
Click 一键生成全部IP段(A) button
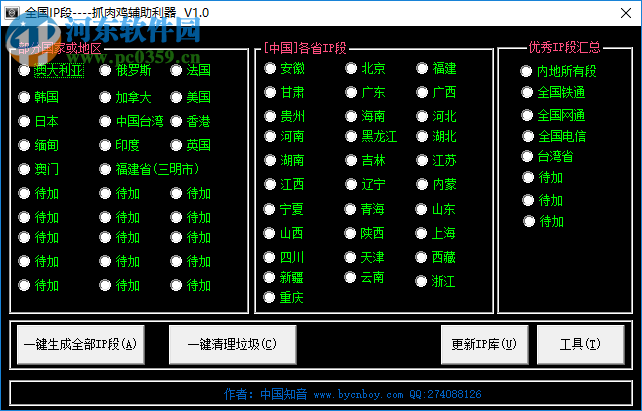tap(81, 345)
